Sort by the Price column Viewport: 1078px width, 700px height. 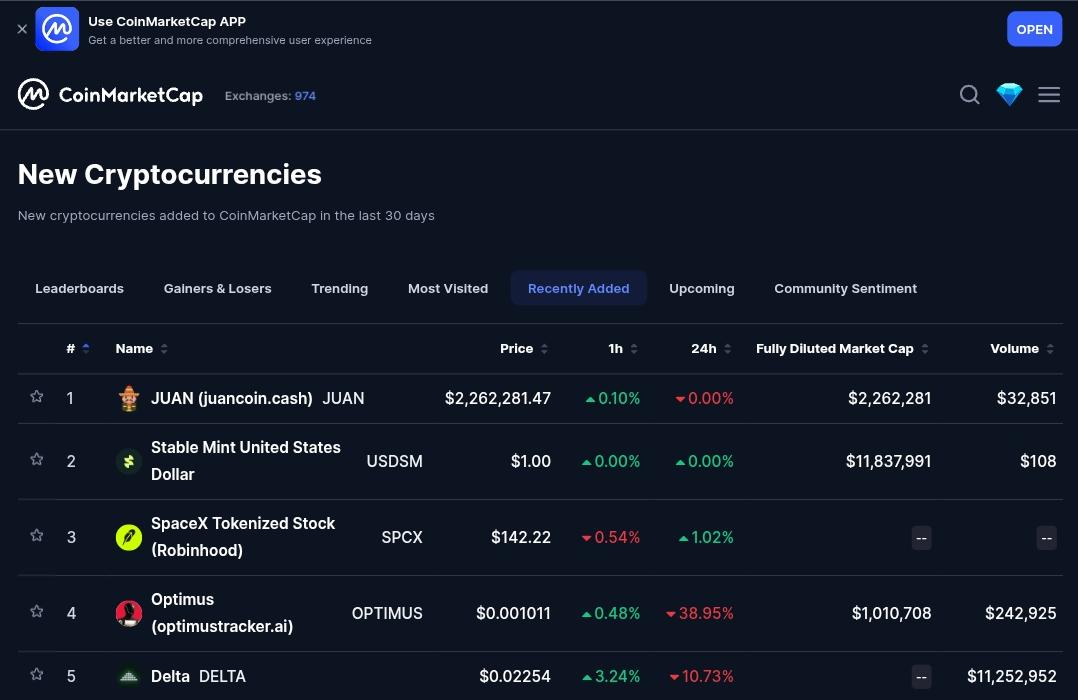524,349
